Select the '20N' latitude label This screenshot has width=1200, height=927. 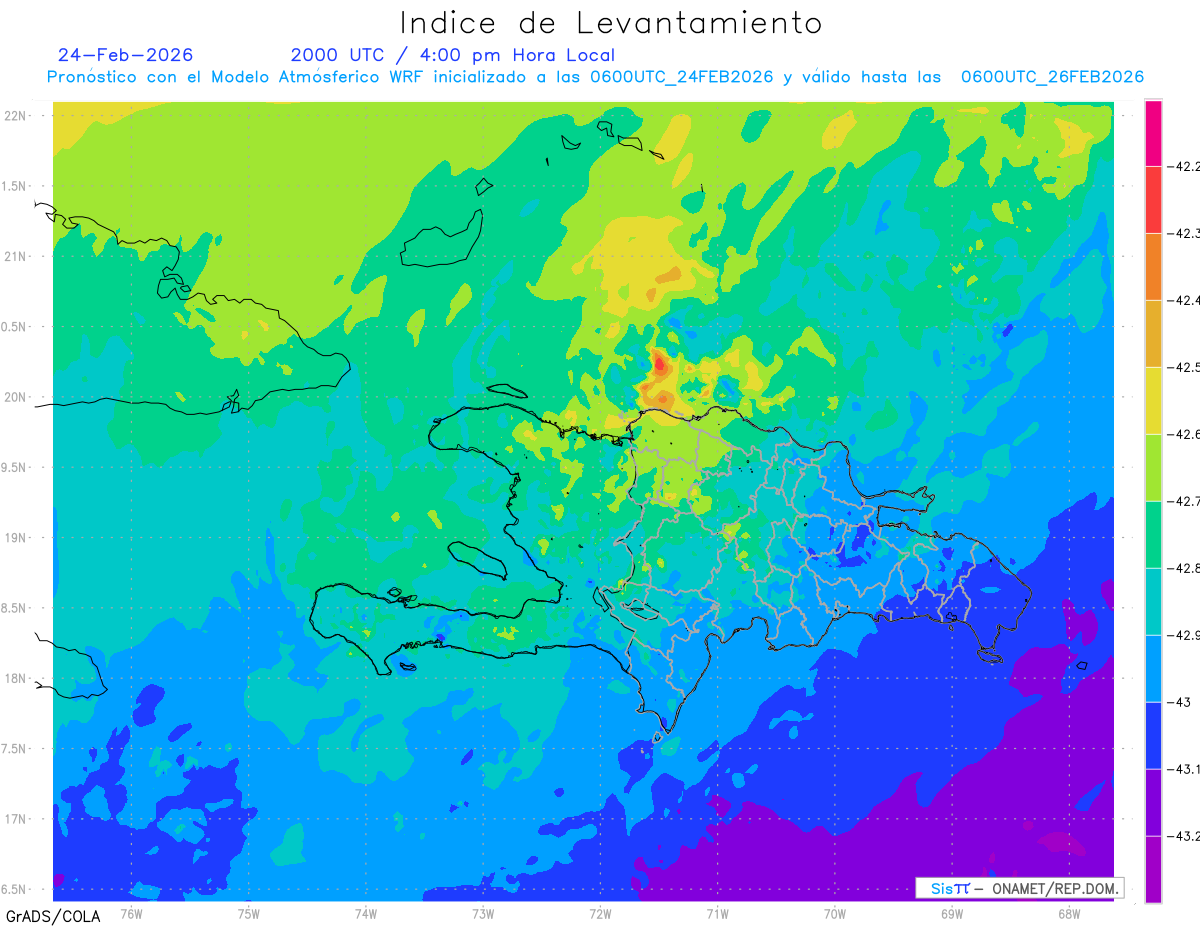coord(14,397)
